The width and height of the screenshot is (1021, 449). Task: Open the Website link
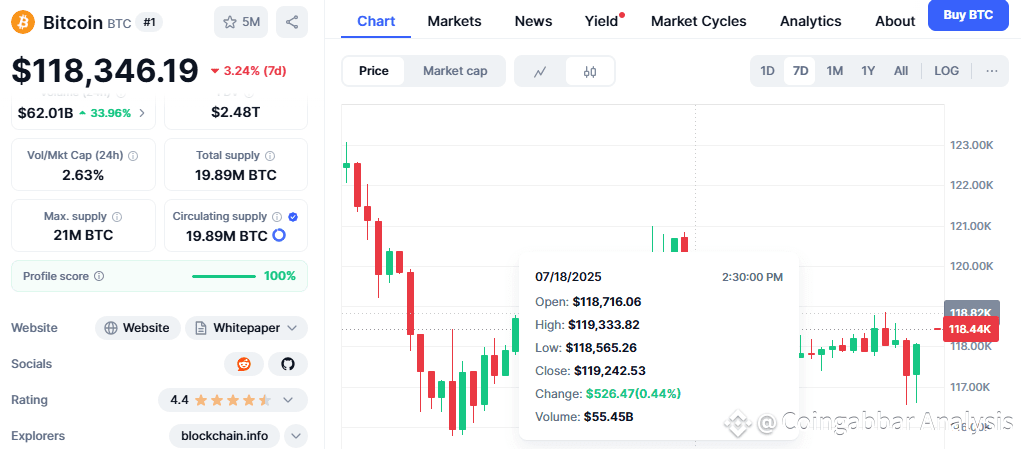(x=139, y=328)
